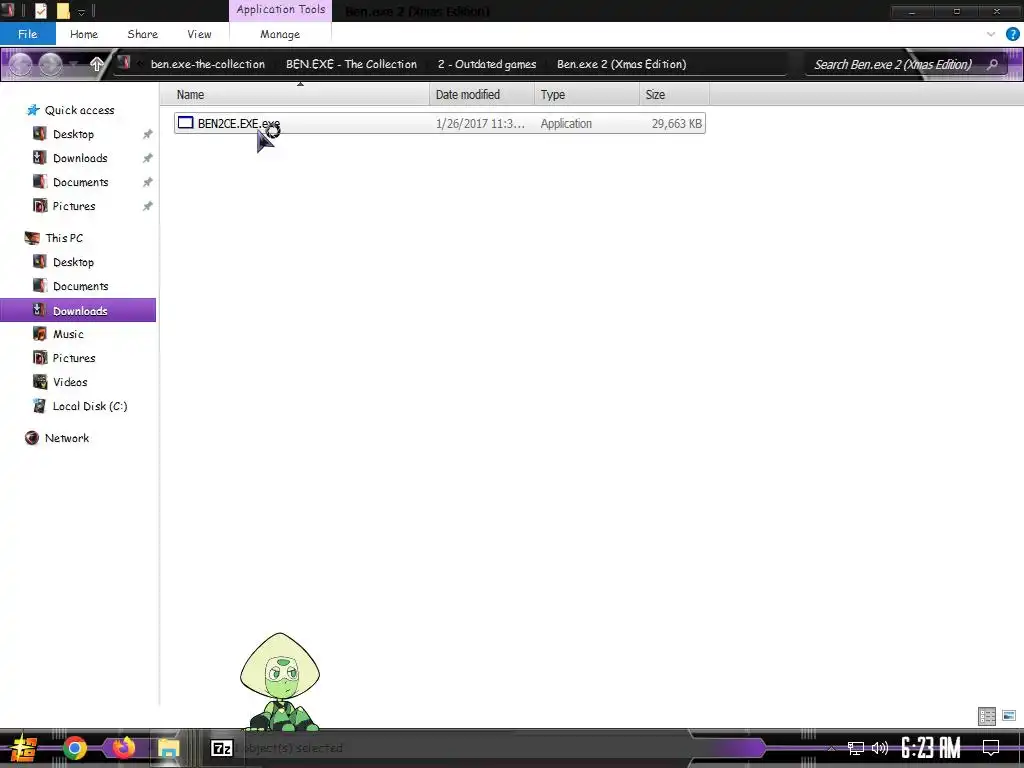This screenshot has width=1024, height=768.
Task: Sort by the Date modified column
Action: coord(482,95)
